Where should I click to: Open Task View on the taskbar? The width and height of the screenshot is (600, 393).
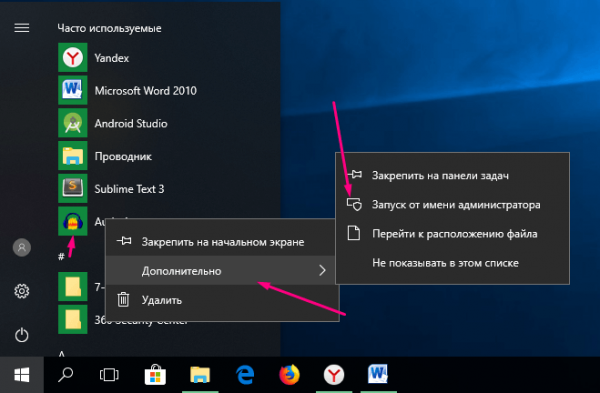pos(109,375)
